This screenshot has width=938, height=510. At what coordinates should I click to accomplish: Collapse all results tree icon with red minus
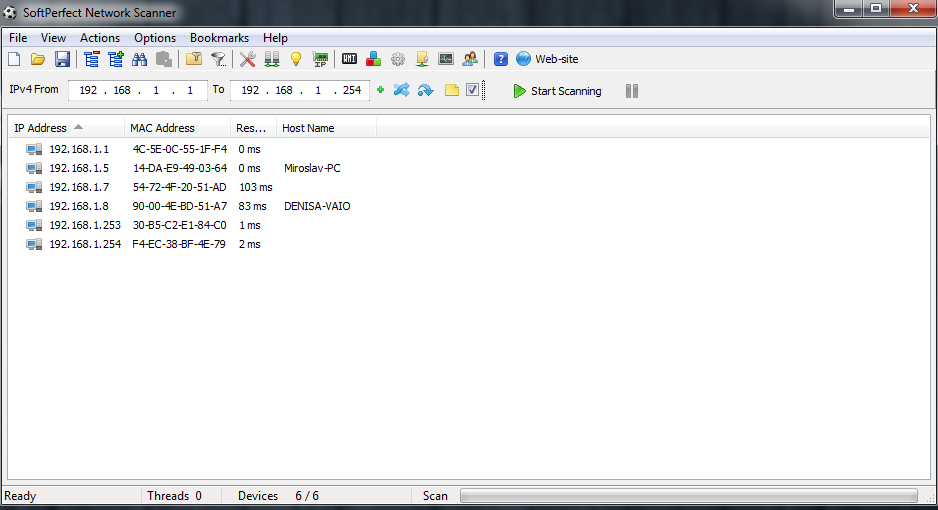pyautogui.click(x=92, y=59)
